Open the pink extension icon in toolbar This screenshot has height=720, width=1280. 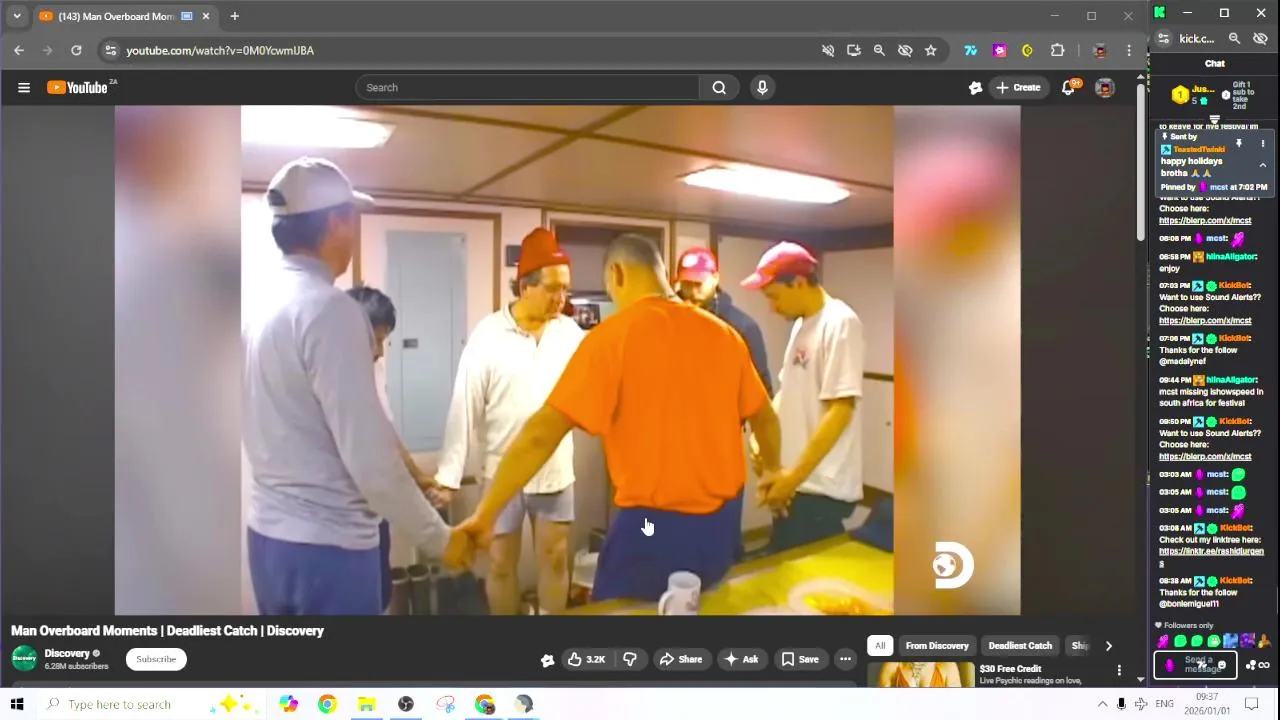tap(999, 50)
